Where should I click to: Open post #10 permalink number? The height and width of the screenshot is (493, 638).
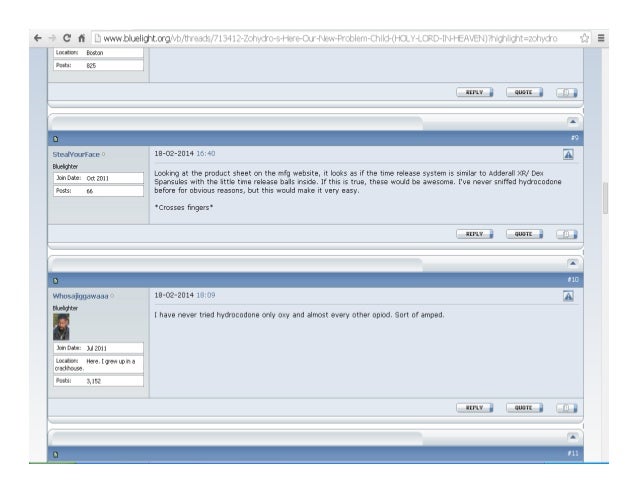tap(573, 279)
